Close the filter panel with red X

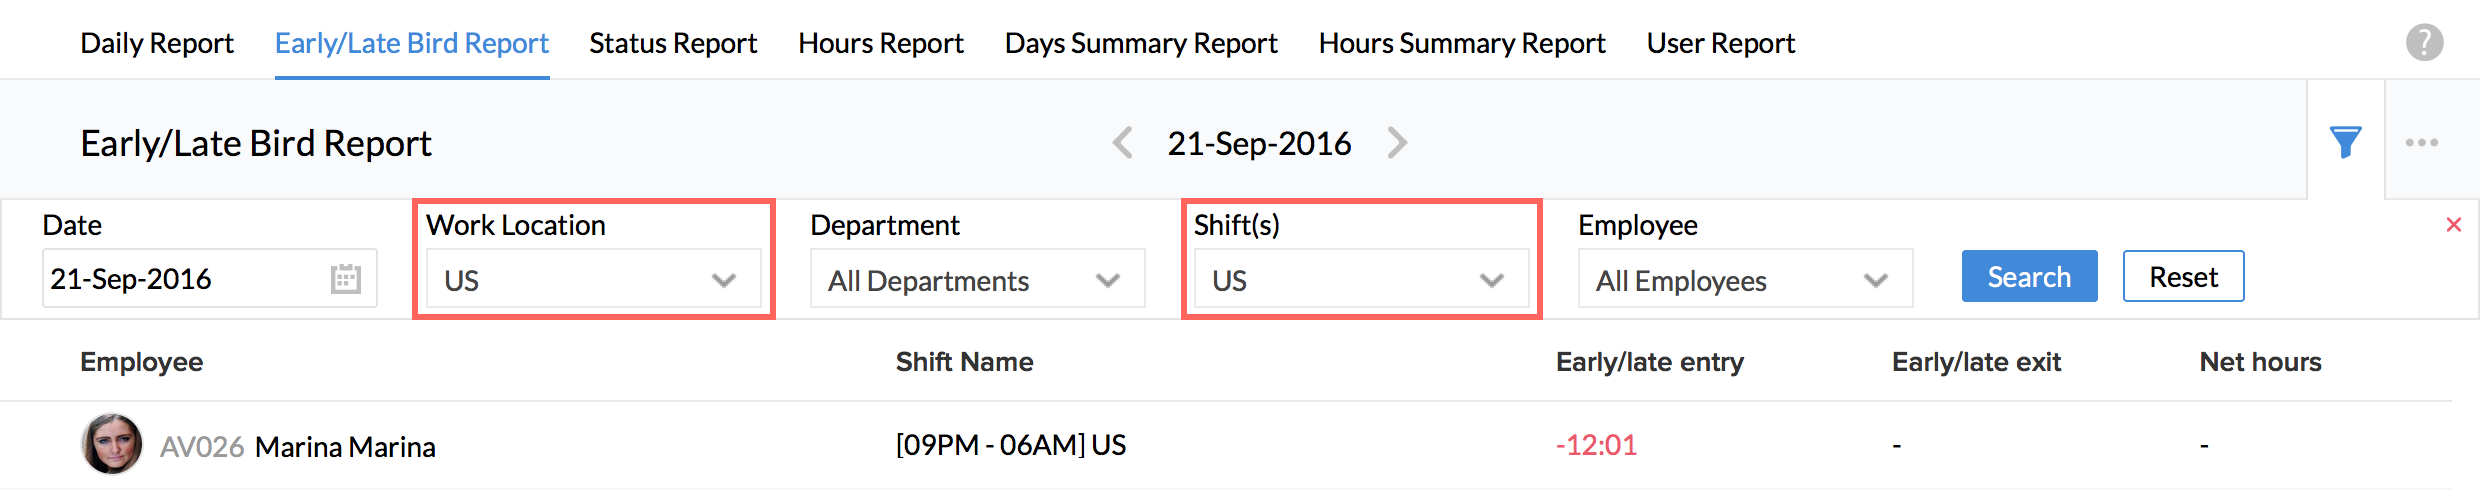pyautogui.click(x=2453, y=225)
